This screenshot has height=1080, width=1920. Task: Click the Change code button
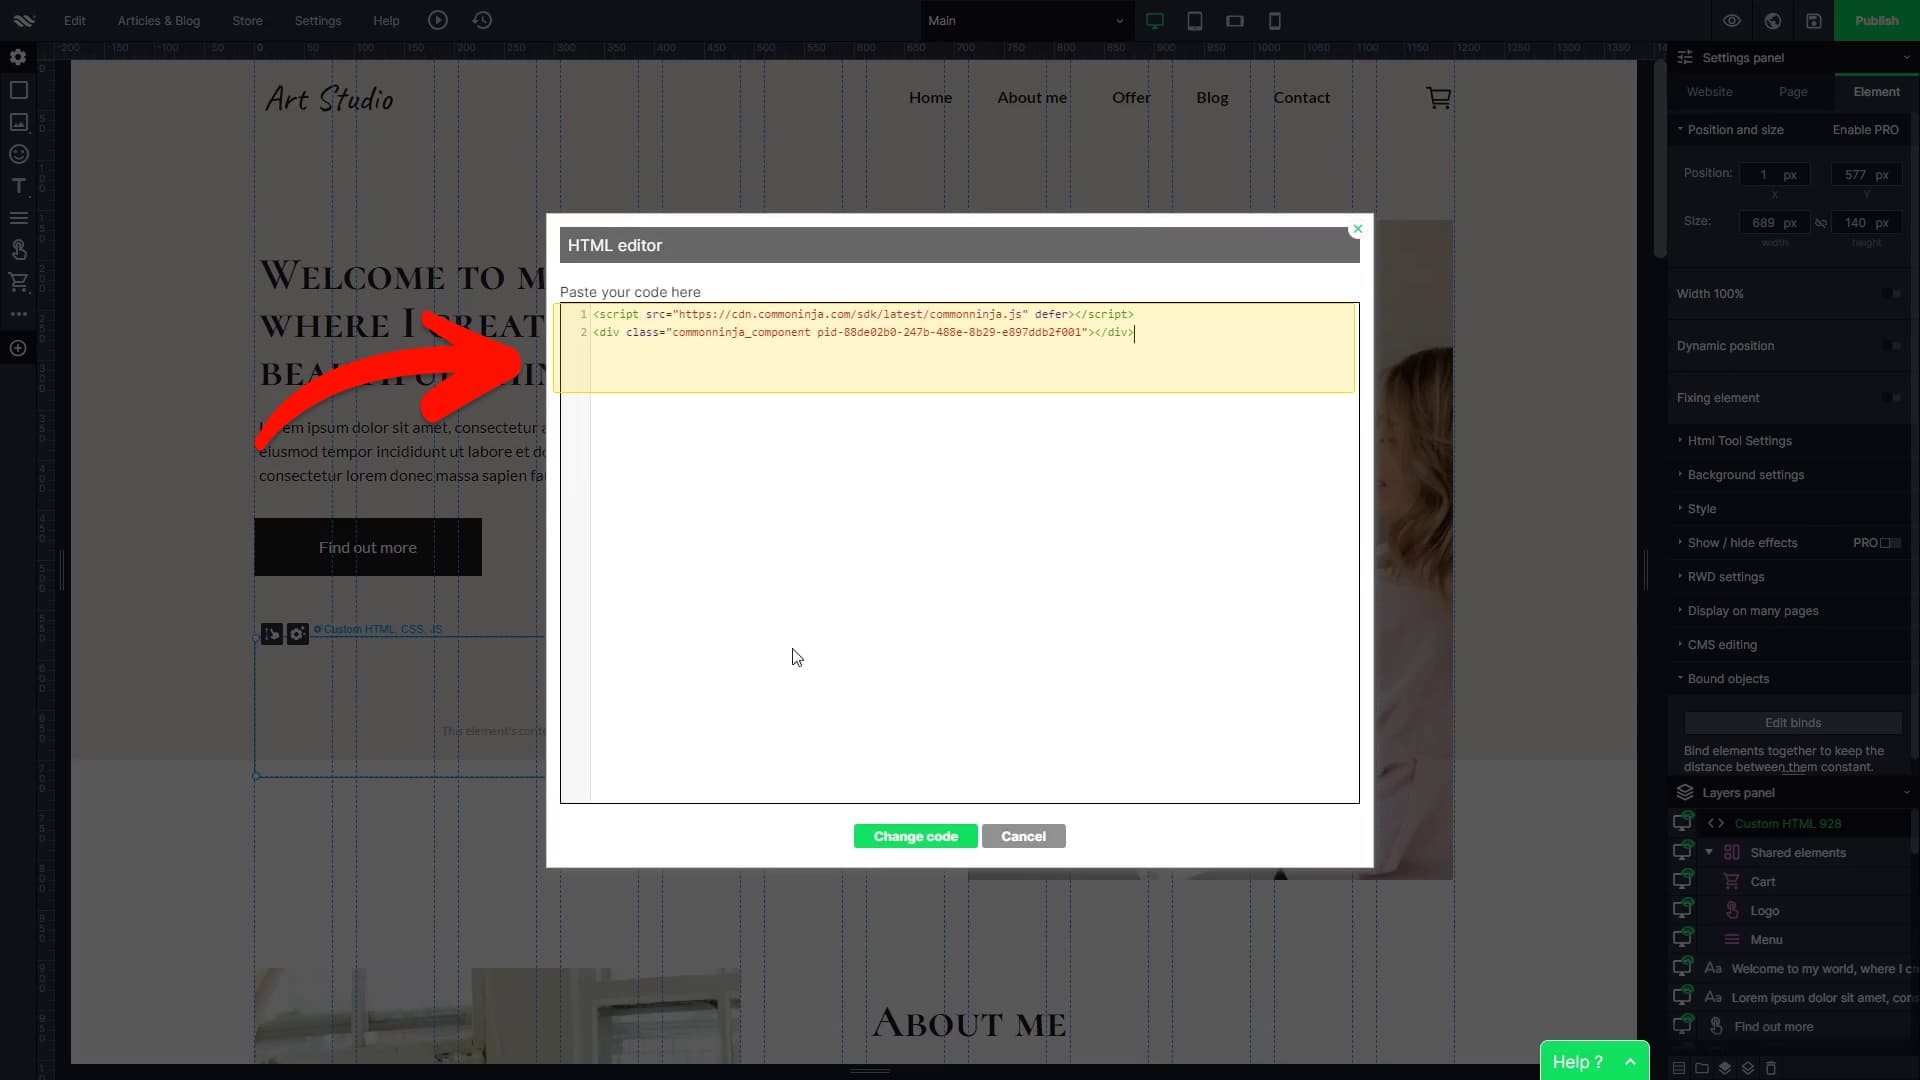tap(915, 836)
